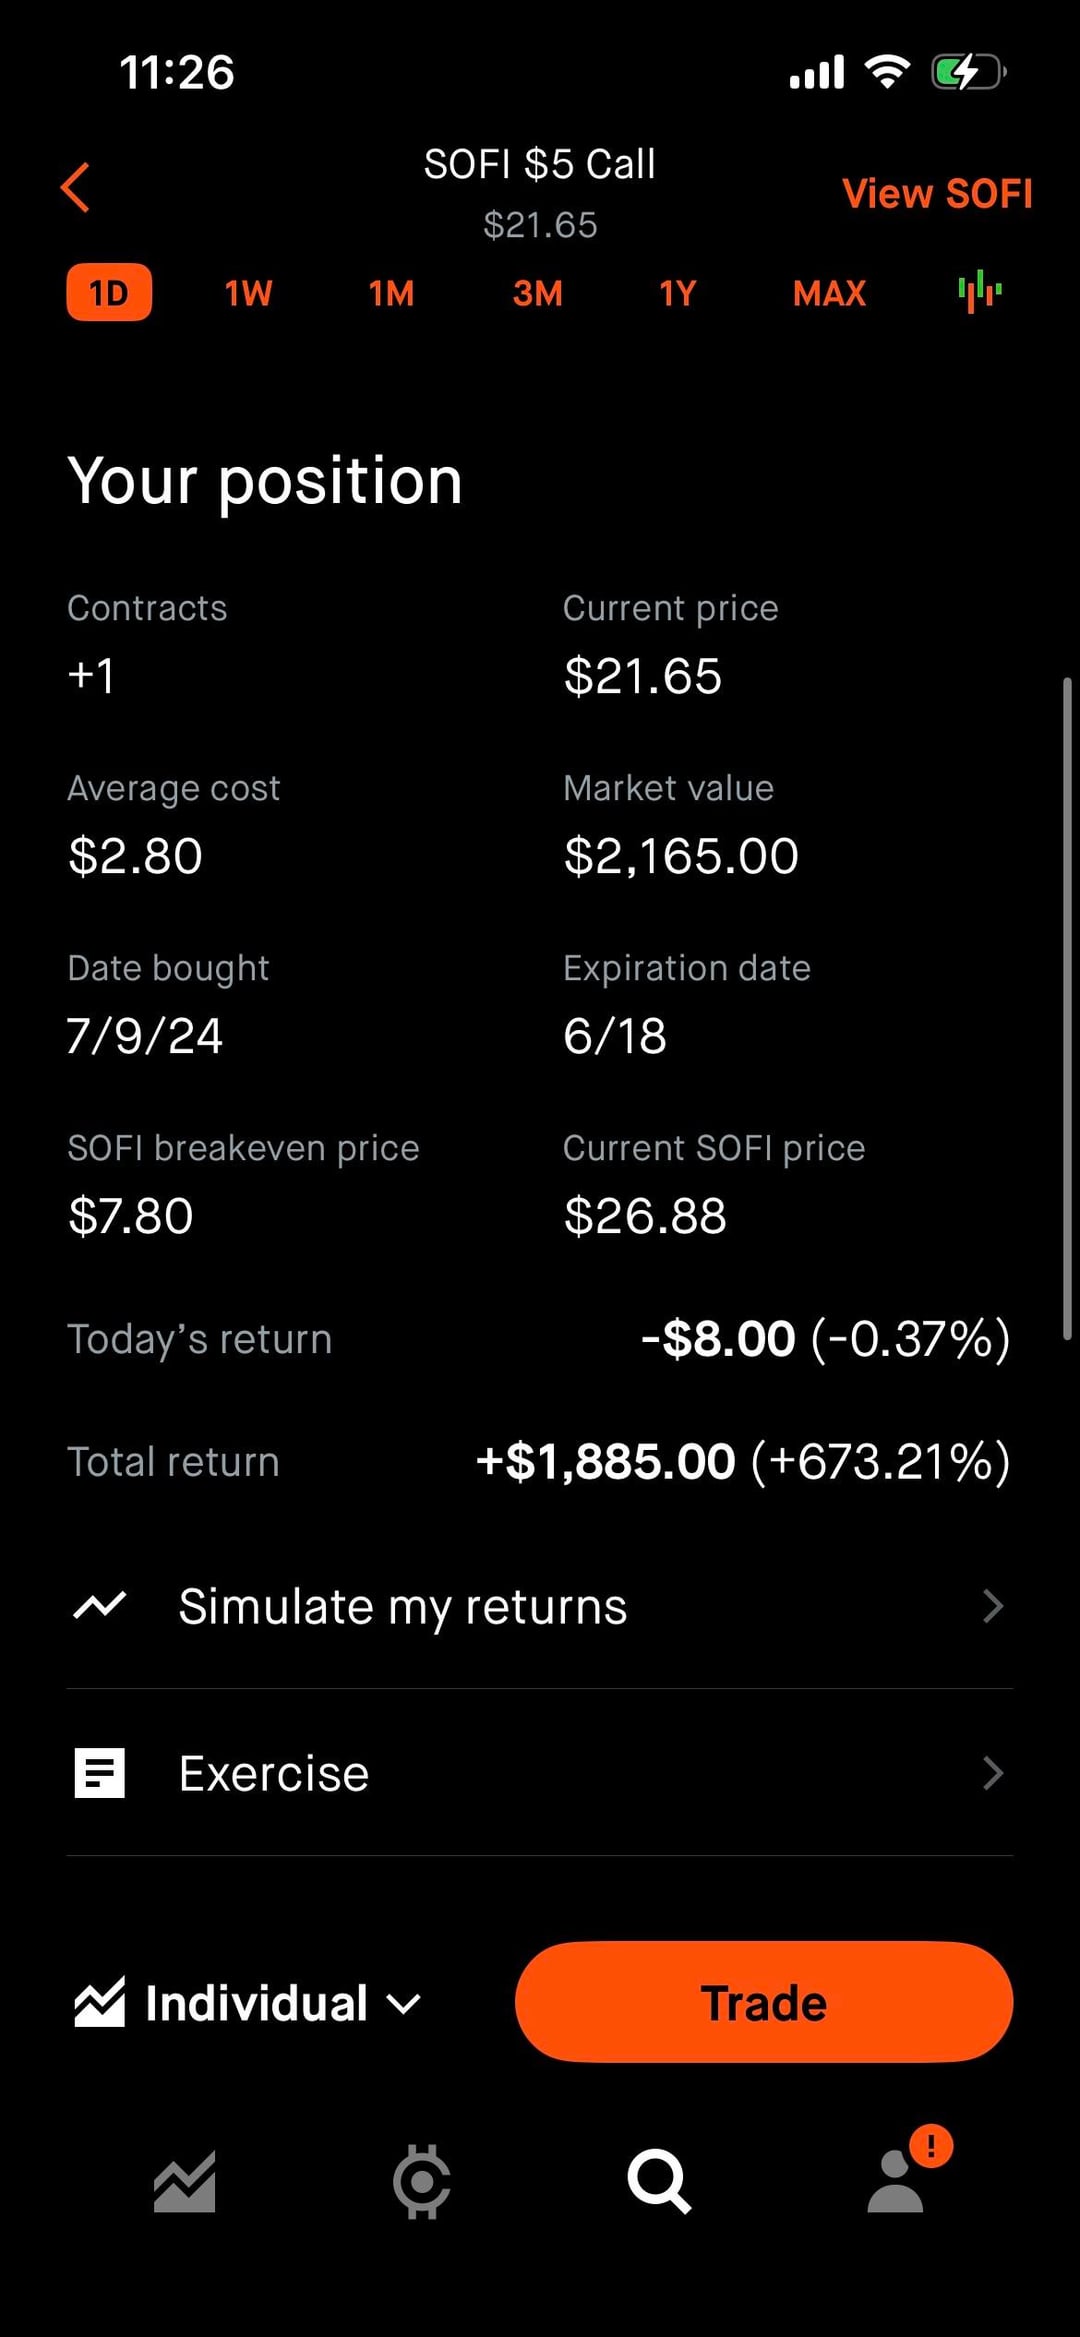Select the 3M chart range
1080x2337 pixels.
click(x=537, y=293)
